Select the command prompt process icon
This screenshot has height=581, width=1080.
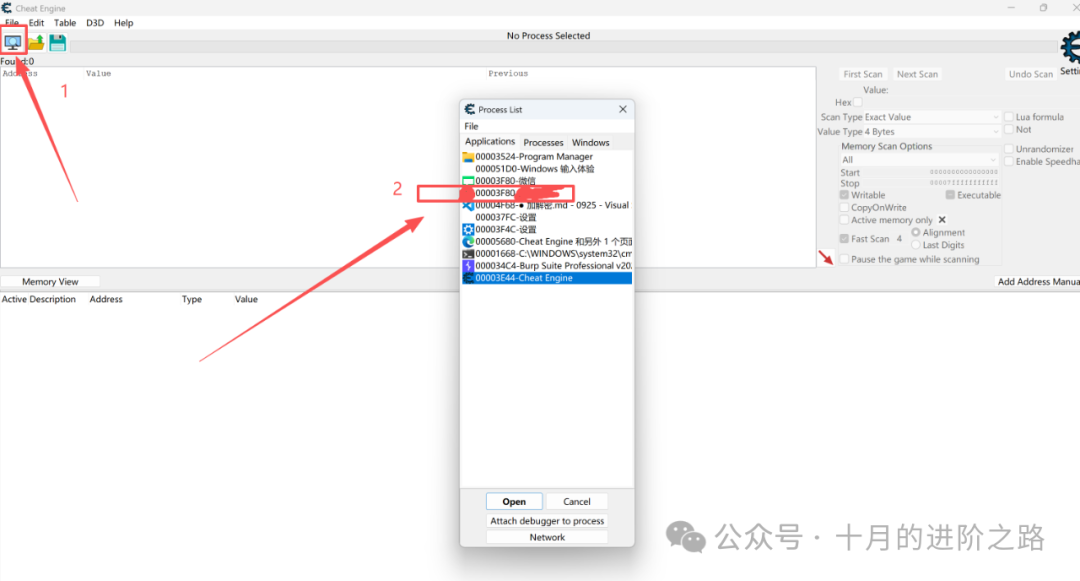coord(468,254)
